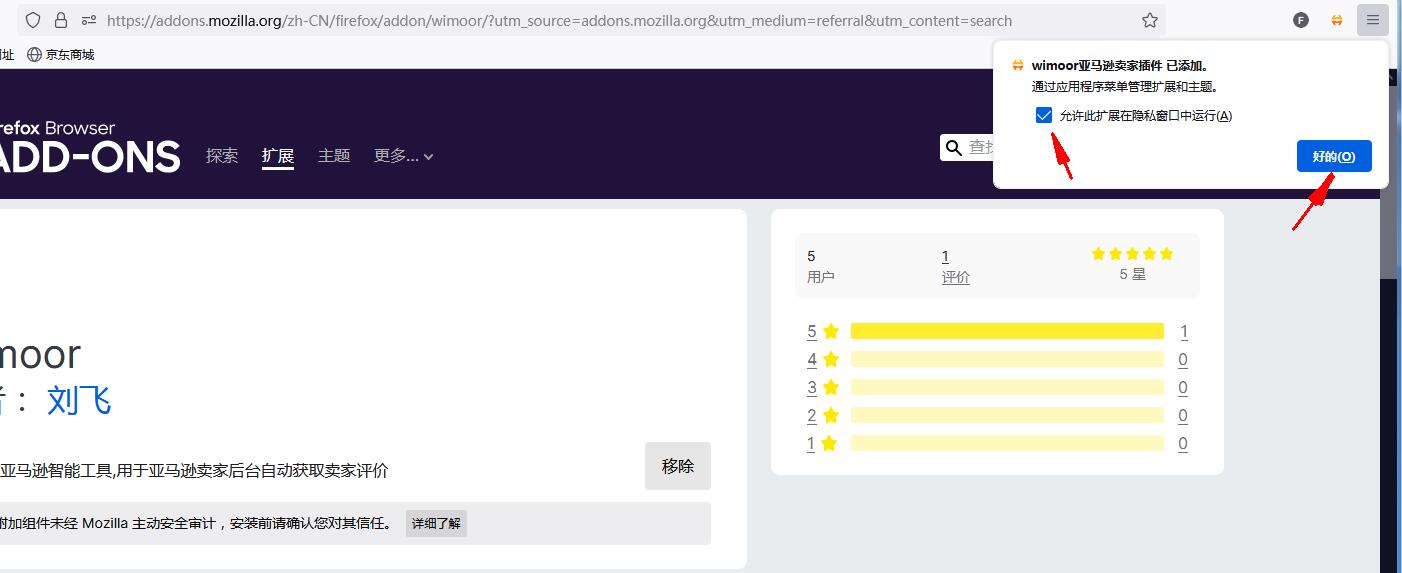
Task: Open the Firefox hamburger application menu
Action: tap(1373, 20)
